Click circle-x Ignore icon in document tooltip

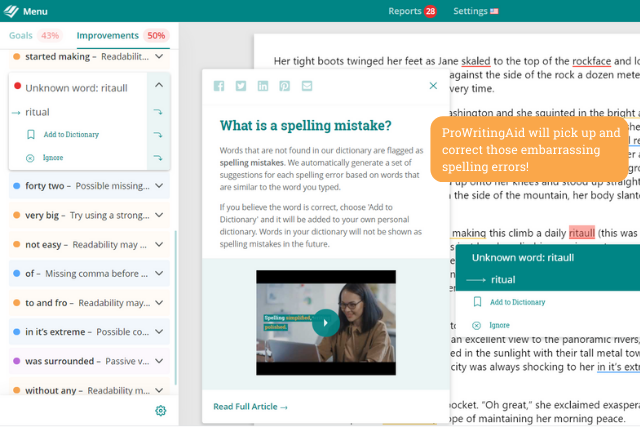tap(476, 325)
